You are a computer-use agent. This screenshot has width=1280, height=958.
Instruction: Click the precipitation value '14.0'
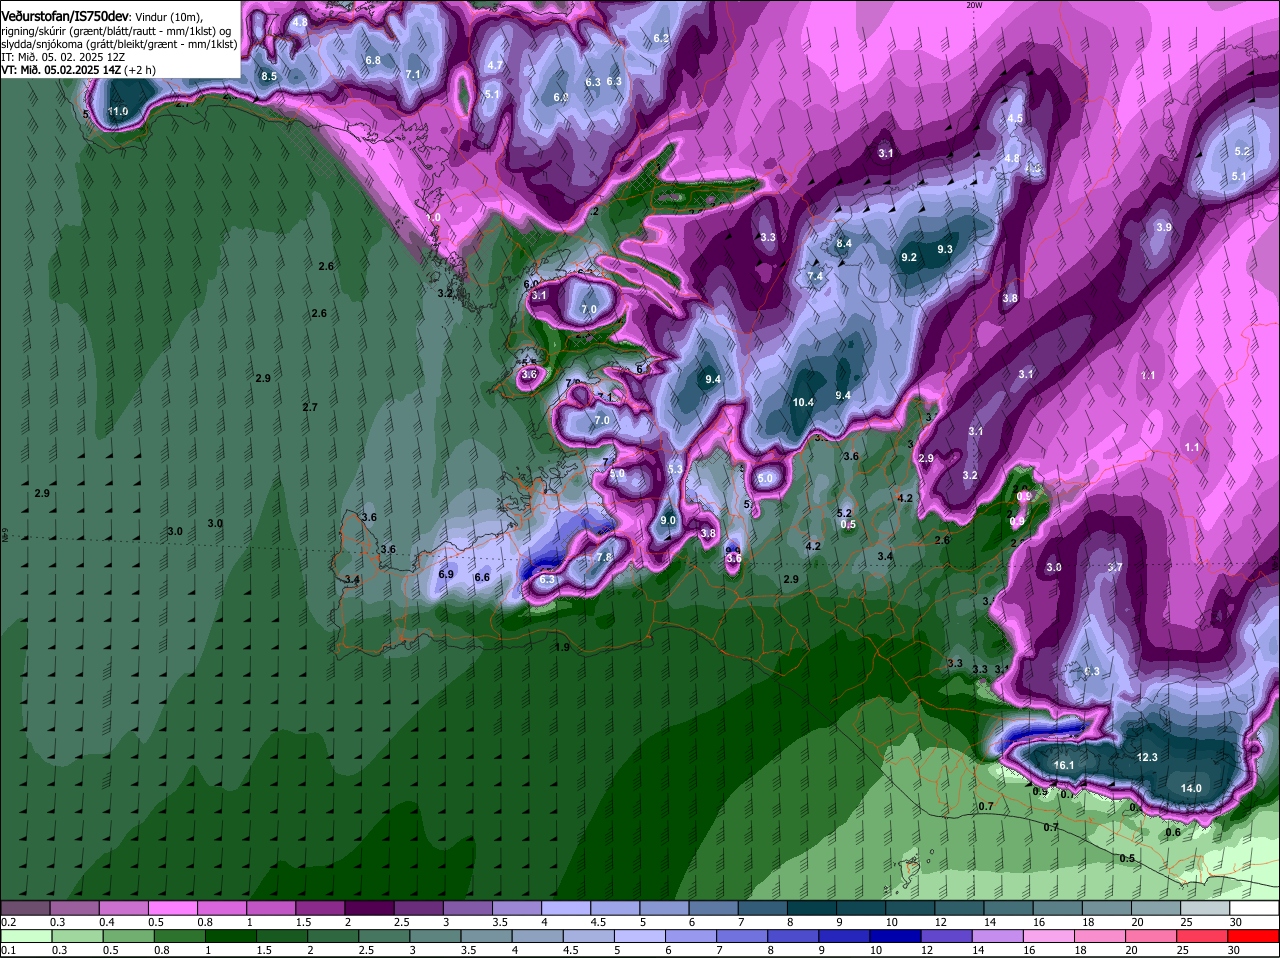(x=1191, y=788)
